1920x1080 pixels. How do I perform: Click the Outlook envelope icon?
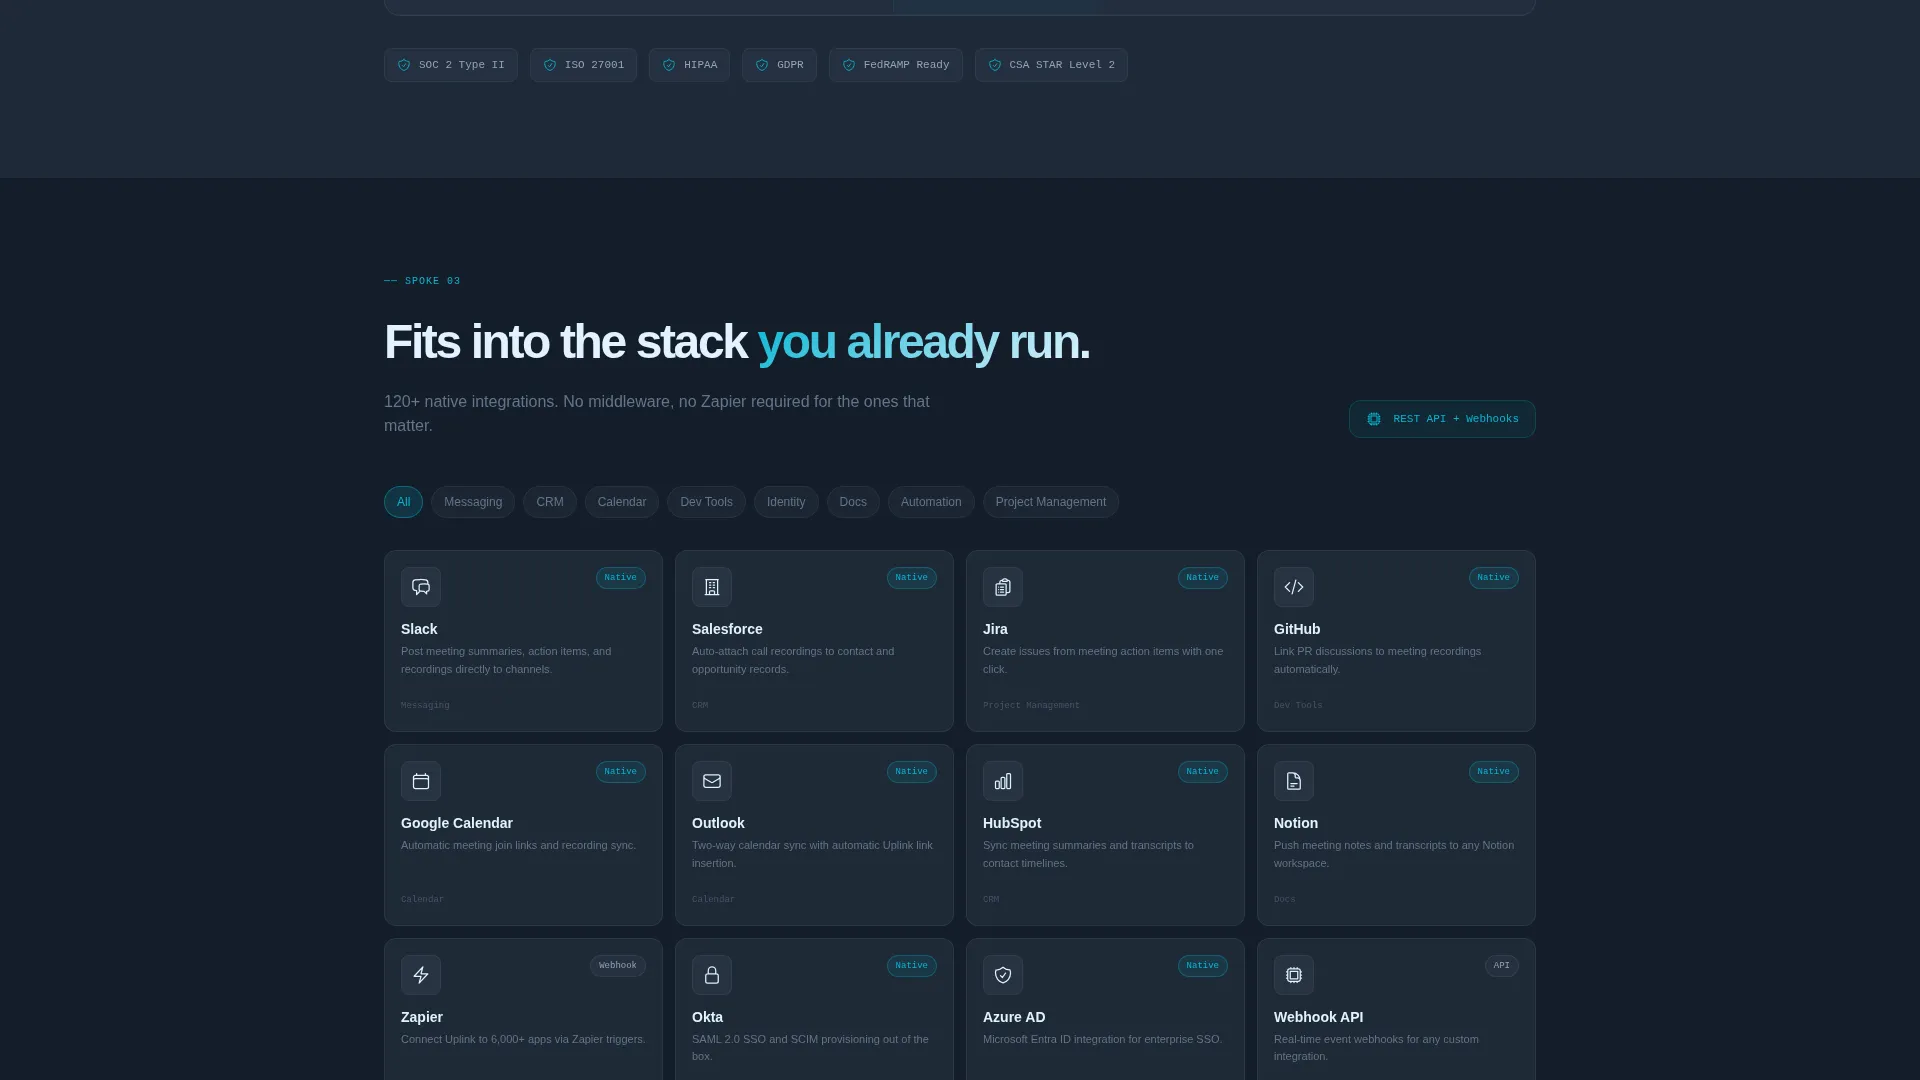[x=712, y=781]
